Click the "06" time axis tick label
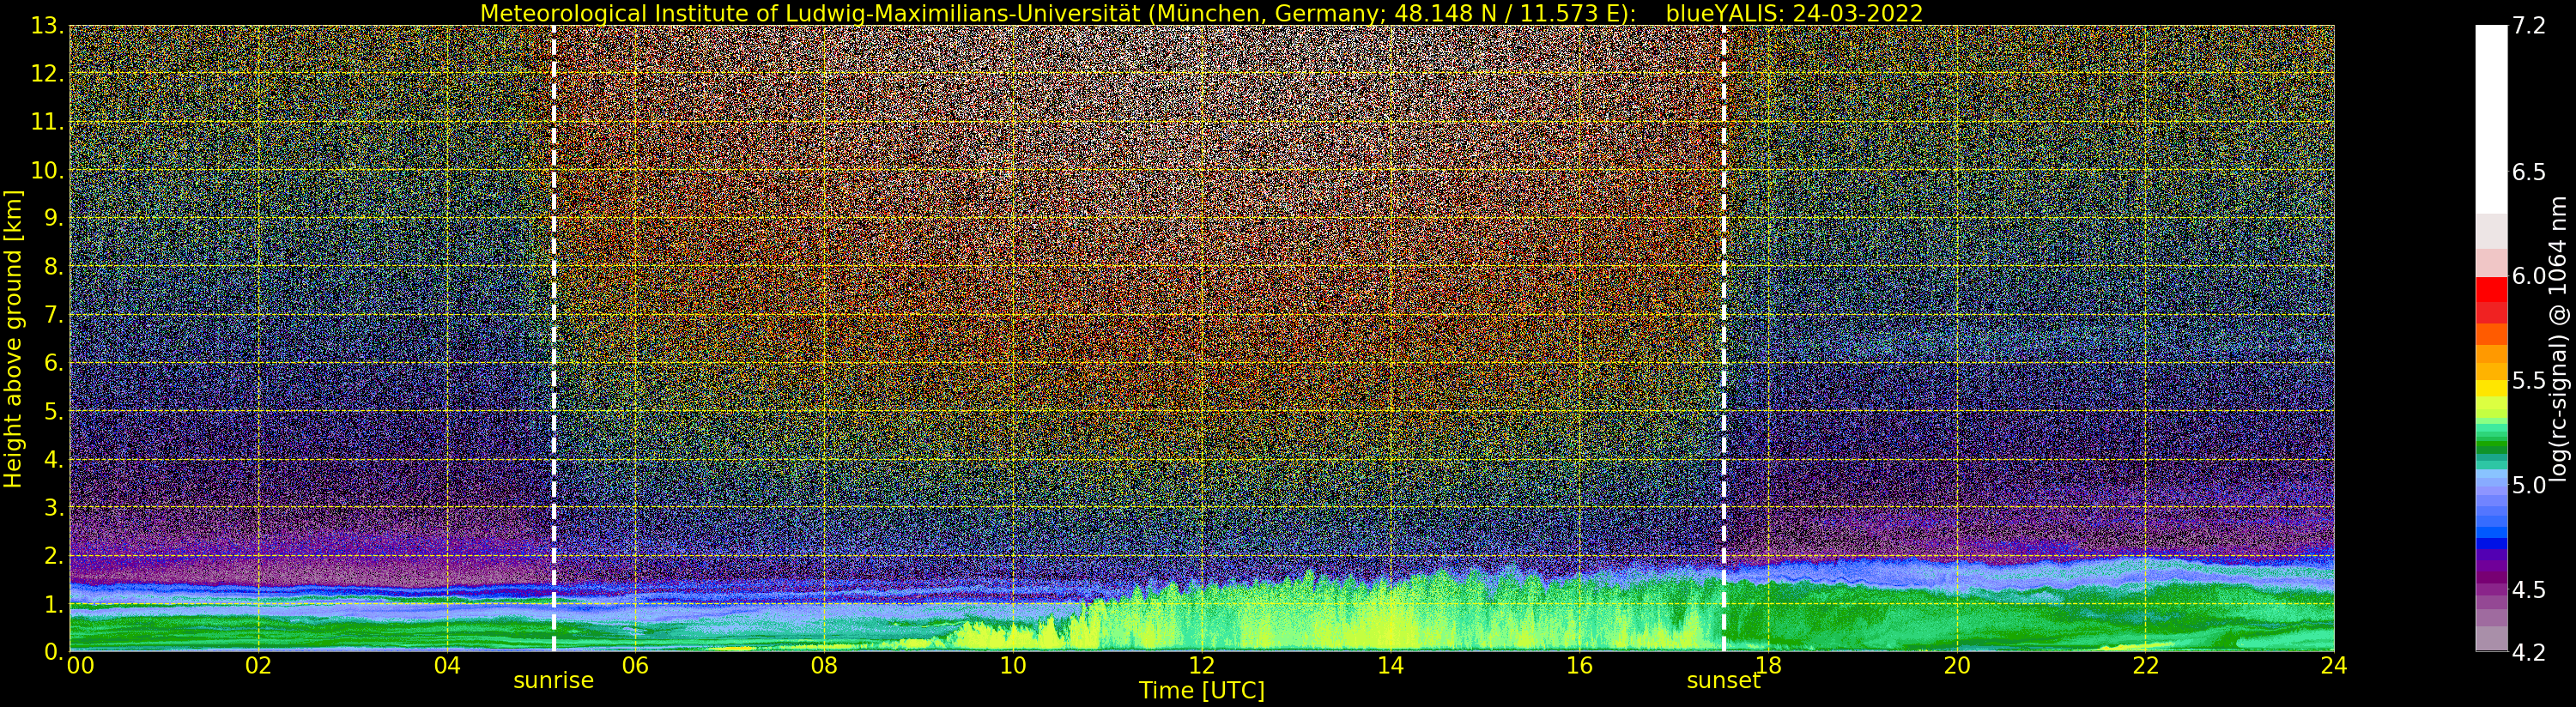 (635, 666)
